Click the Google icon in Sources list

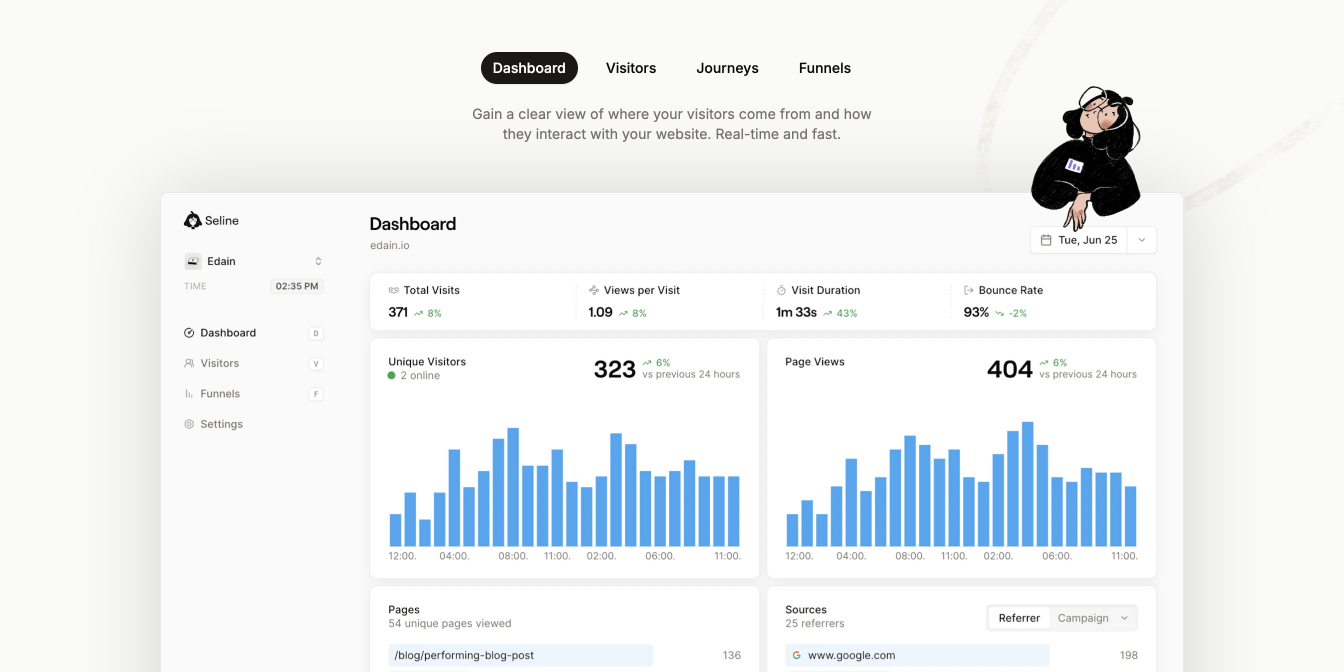[x=797, y=656]
